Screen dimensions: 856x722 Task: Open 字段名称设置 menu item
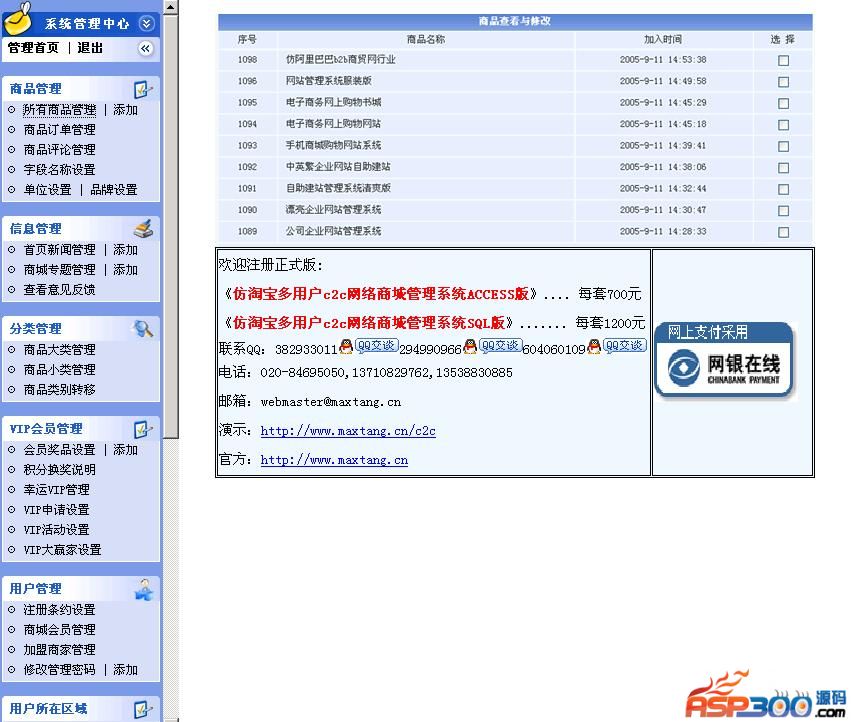click(60, 170)
